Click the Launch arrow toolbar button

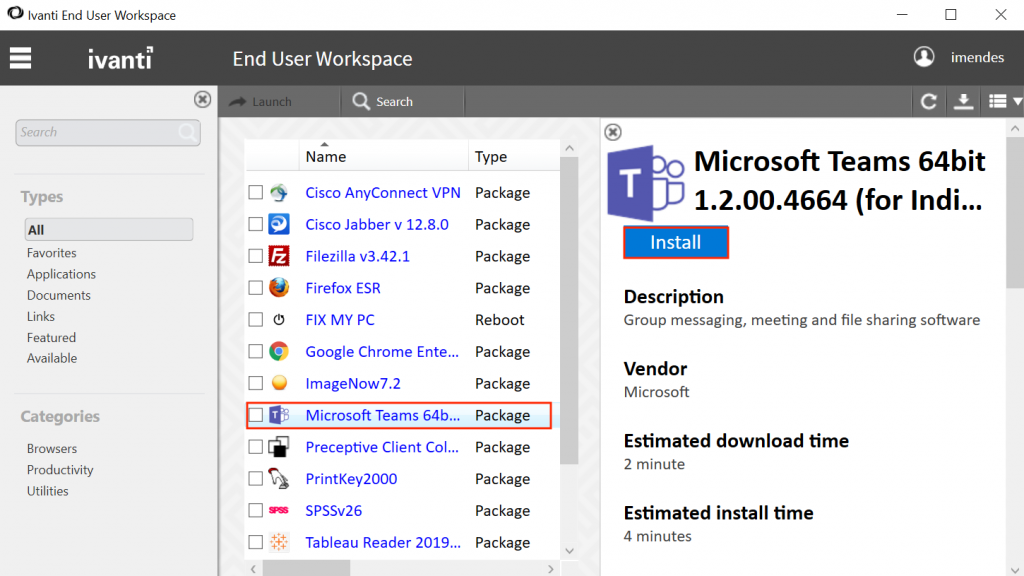[261, 102]
